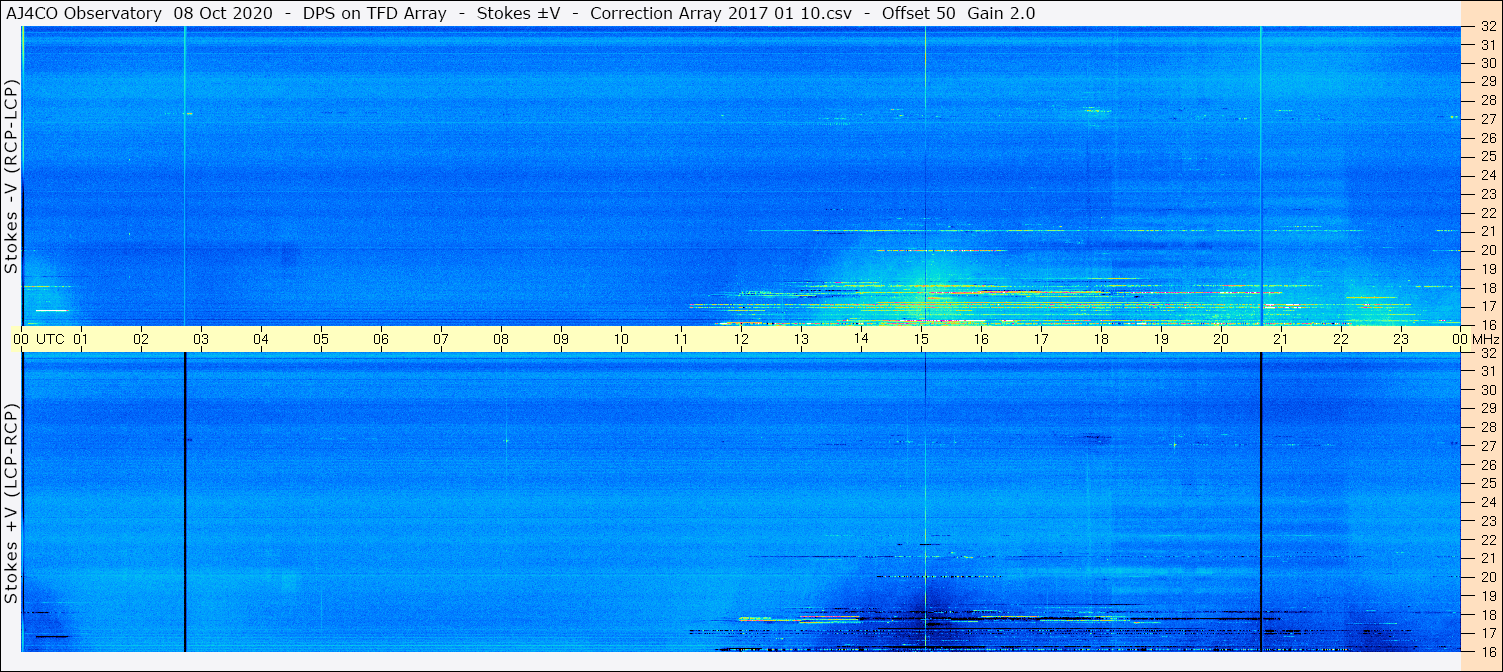The width and height of the screenshot is (1503, 672).
Task: Select the 07 hour tick on time axis
Action: (x=441, y=339)
